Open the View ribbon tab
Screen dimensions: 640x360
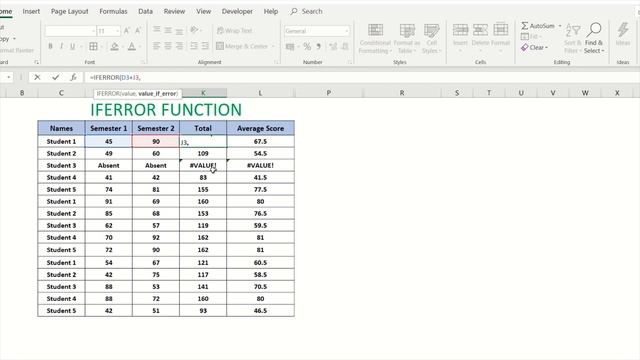pos(203,11)
